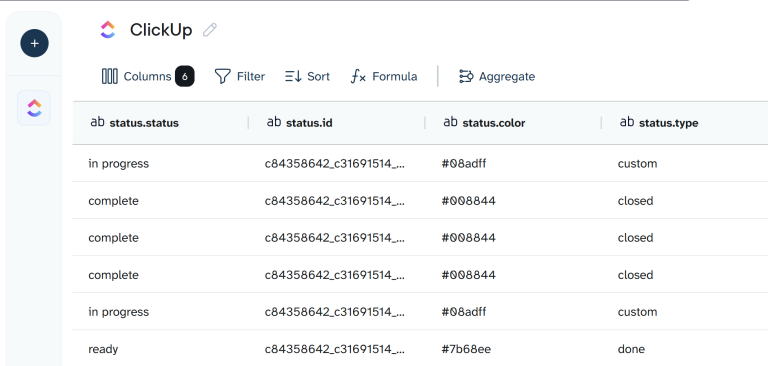Click the status.color column header
This screenshot has height=366, width=768.
(x=513, y=122)
